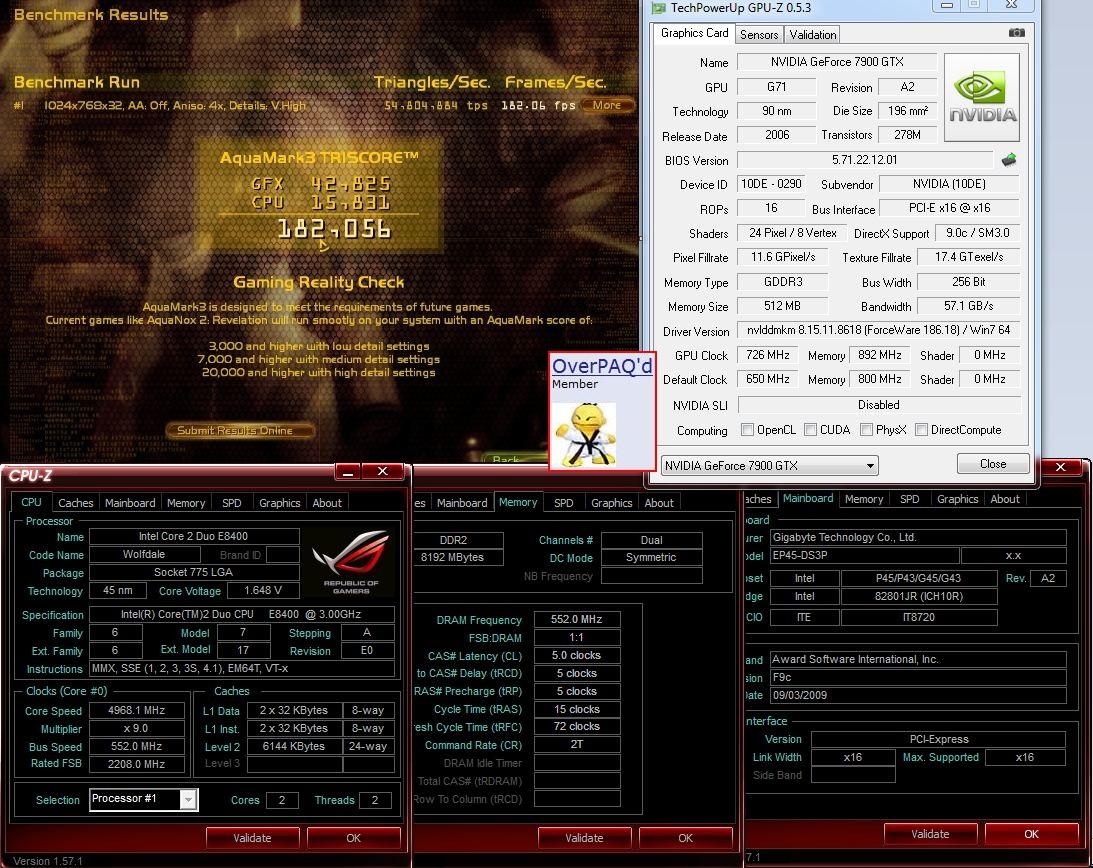Open the Graphics tab in right CPU-Z window
The width and height of the screenshot is (1093, 868).
click(x=957, y=498)
